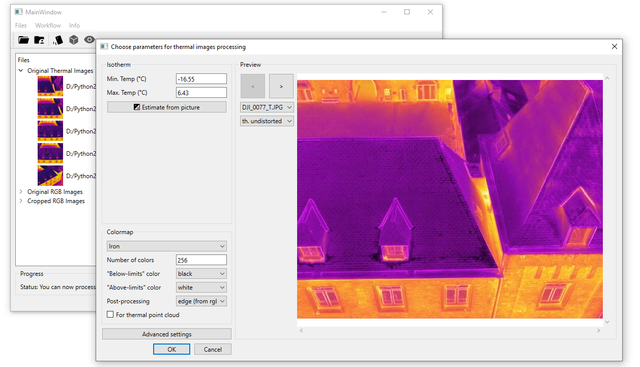Select the 'Original RGB Images' tree label
The image size is (640, 367).
[x=55, y=191]
